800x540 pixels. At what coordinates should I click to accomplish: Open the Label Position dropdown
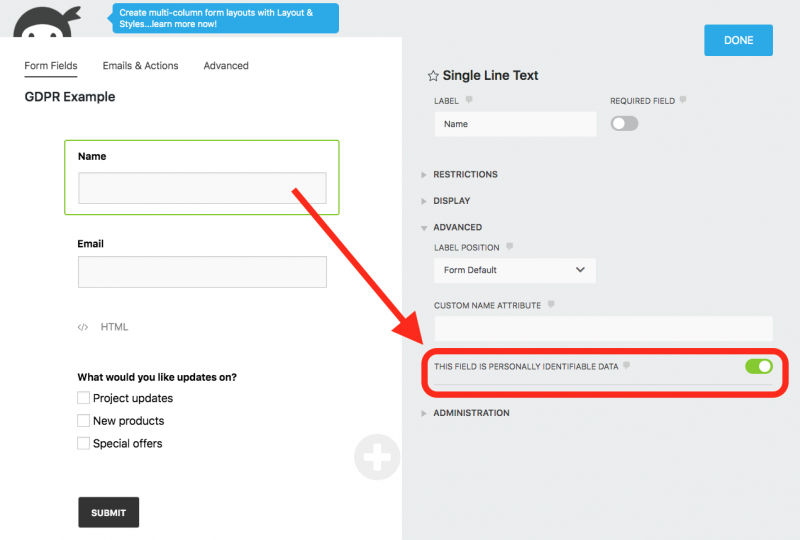[x=515, y=270]
